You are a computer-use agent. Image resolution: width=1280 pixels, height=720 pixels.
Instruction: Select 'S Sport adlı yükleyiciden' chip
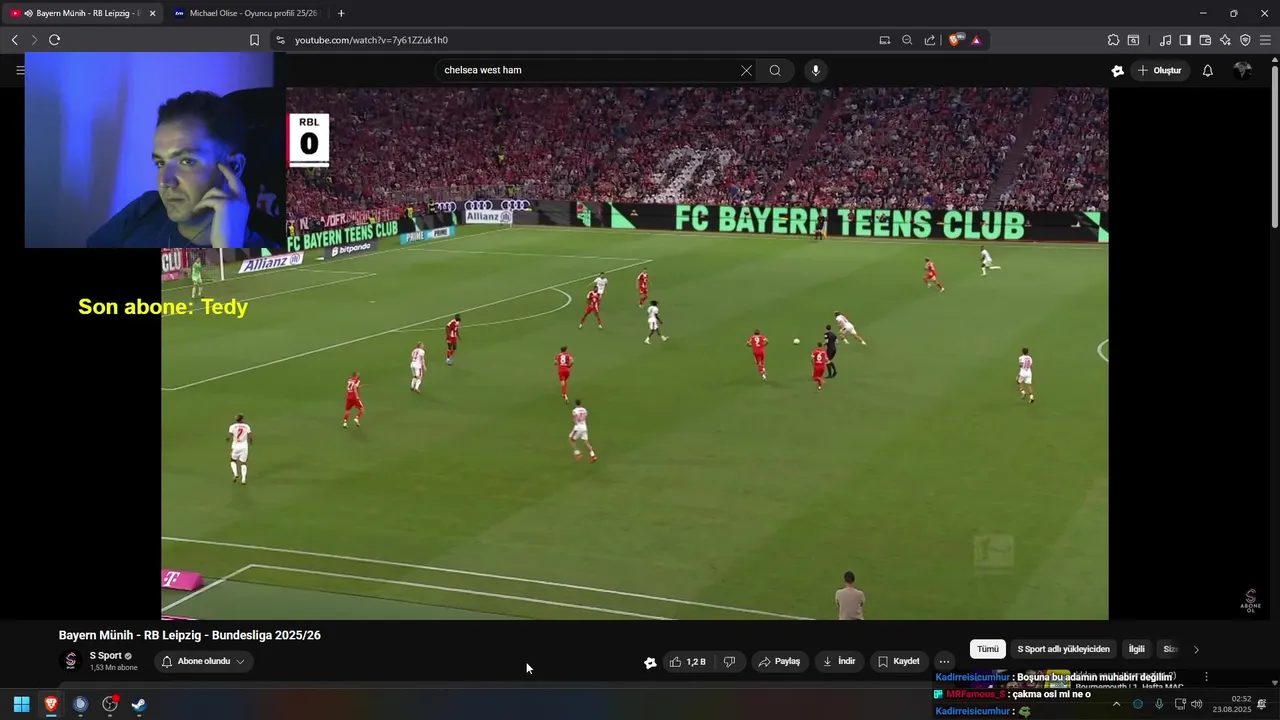(x=1063, y=649)
